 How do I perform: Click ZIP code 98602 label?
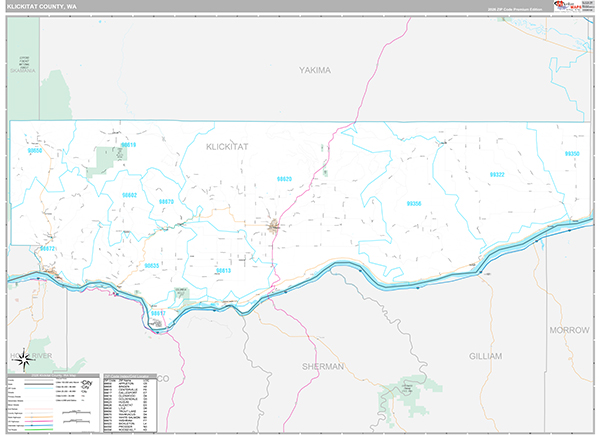click(129, 195)
